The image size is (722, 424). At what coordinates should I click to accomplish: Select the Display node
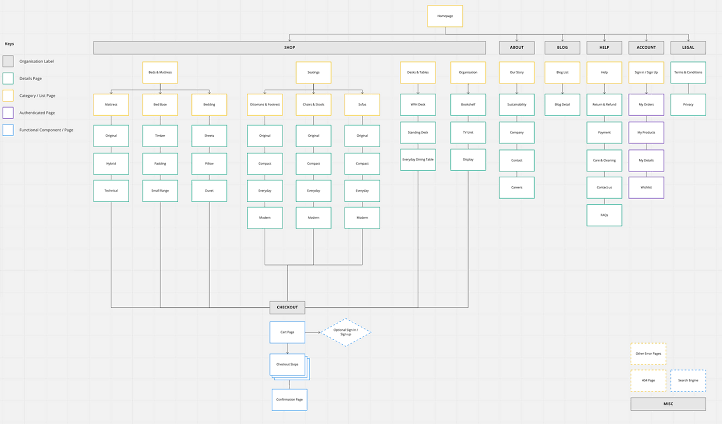coord(468,160)
